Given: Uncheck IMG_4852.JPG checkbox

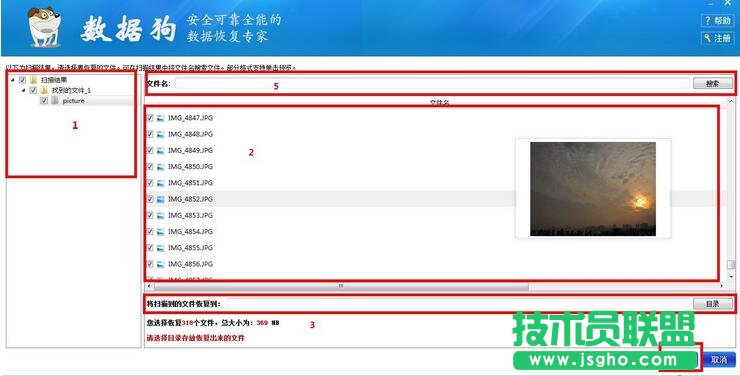Looking at the screenshot, I should point(150,199).
